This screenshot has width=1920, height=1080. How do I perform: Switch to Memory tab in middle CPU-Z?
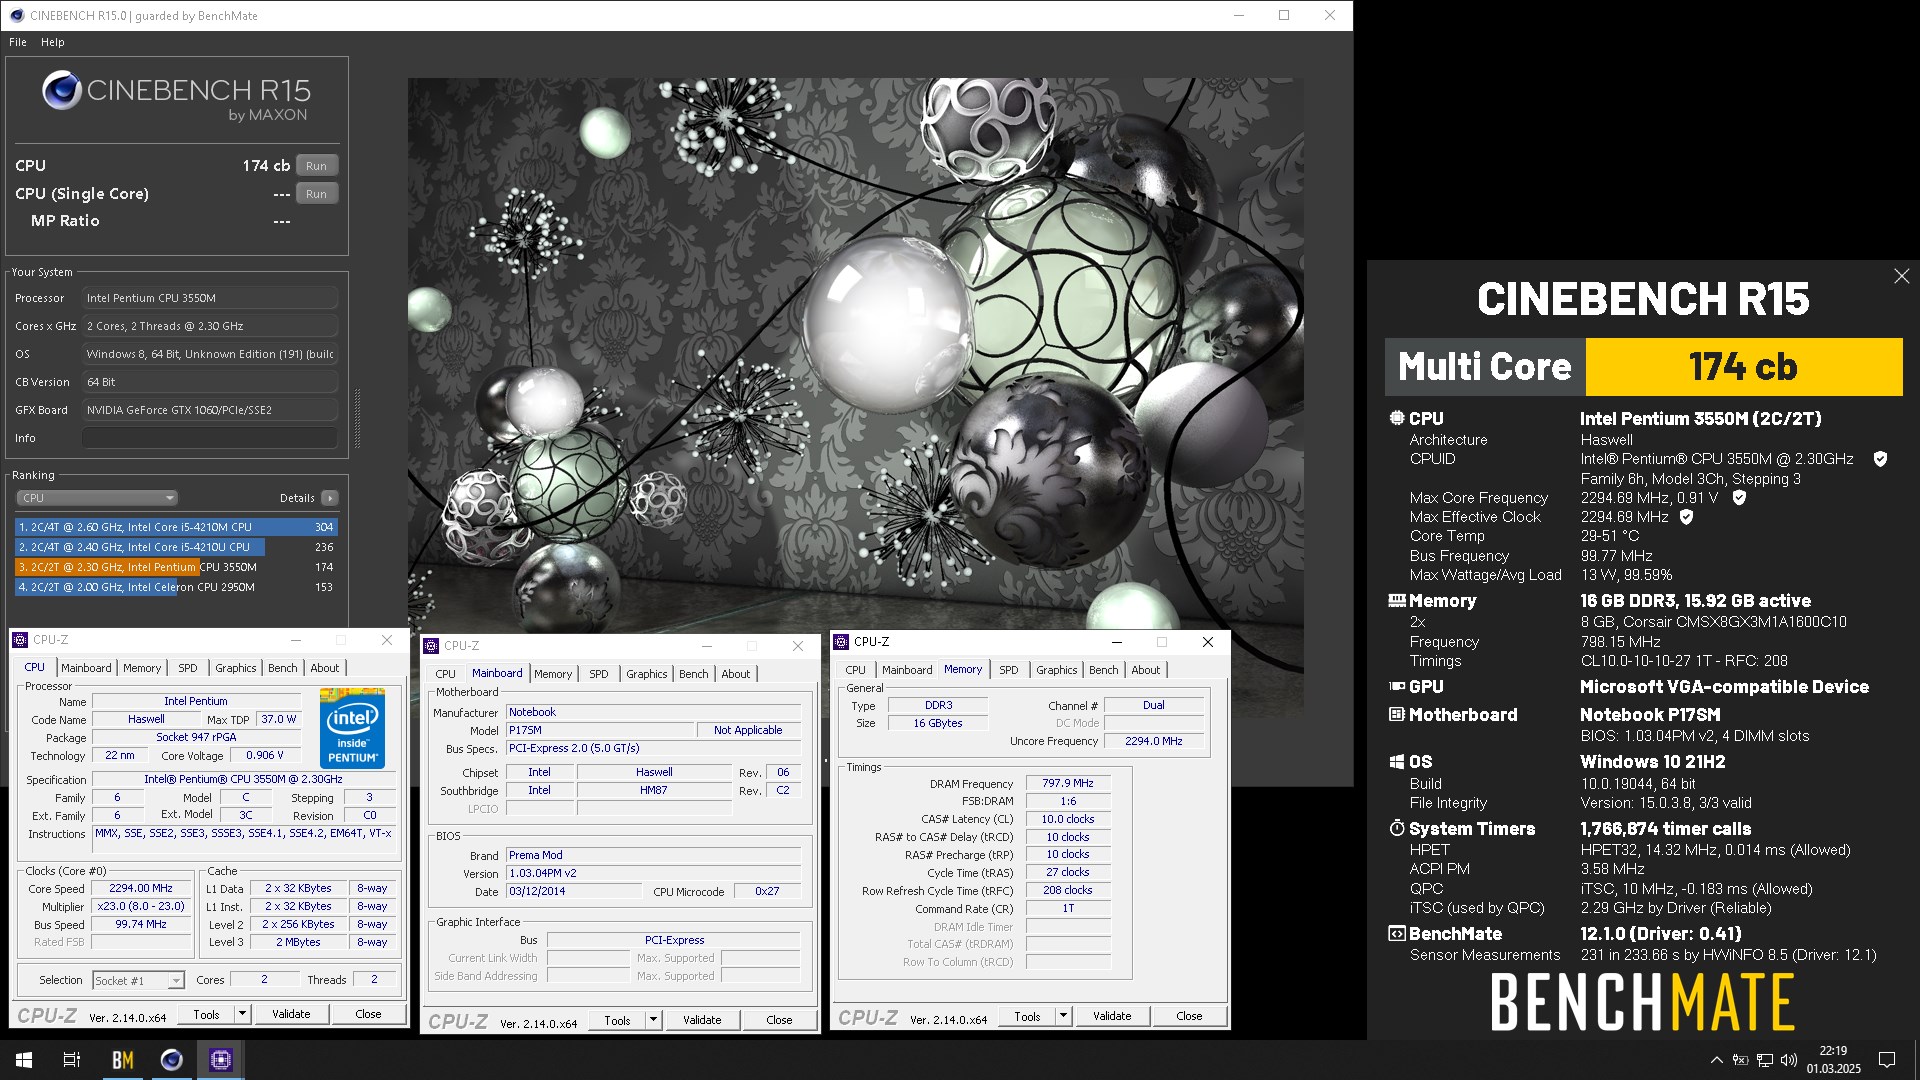[553, 674]
